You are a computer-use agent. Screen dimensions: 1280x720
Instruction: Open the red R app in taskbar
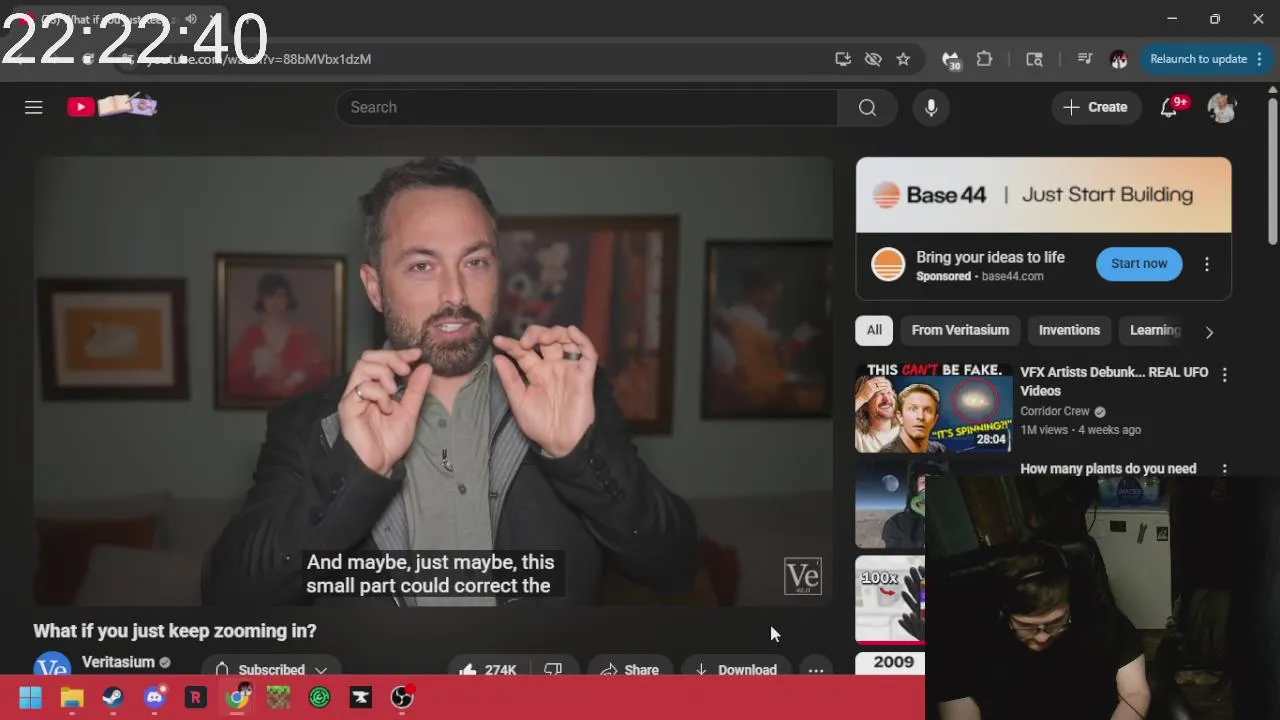pyautogui.click(x=195, y=697)
